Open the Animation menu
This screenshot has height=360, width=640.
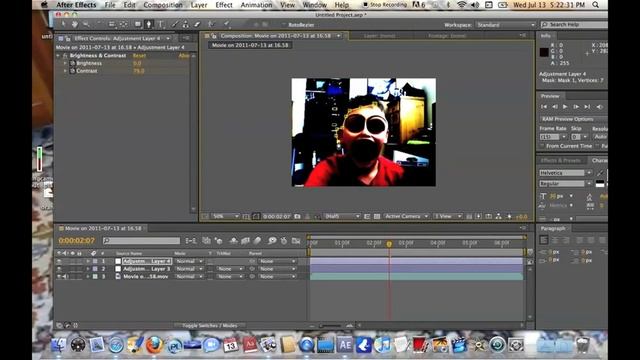pos(256,5)
